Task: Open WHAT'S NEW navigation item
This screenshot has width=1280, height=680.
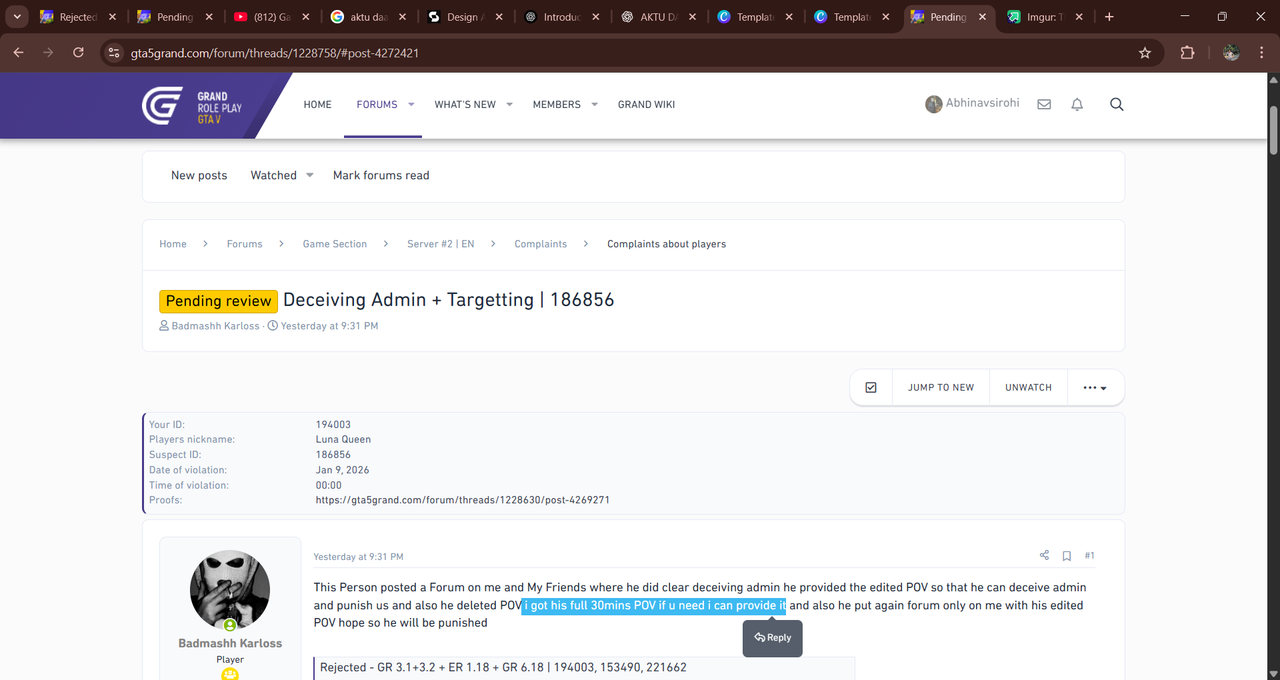Action: click(465, 104)
